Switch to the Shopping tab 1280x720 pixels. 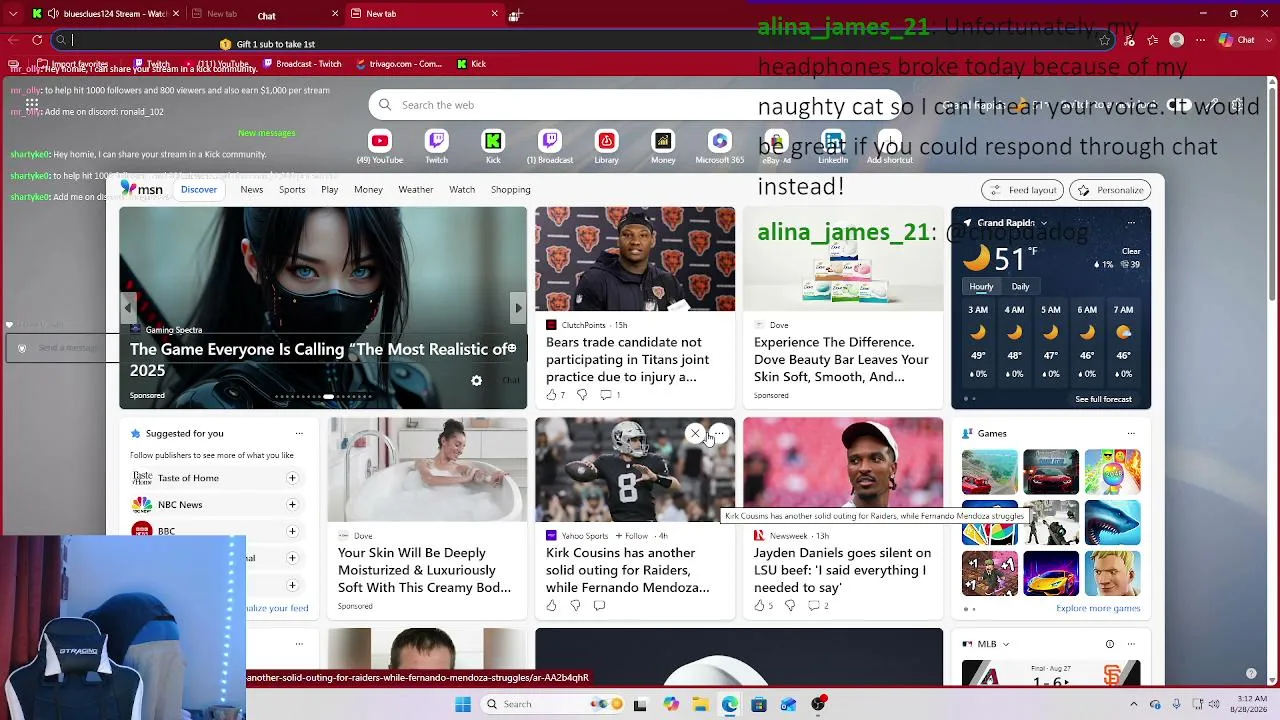511,189
